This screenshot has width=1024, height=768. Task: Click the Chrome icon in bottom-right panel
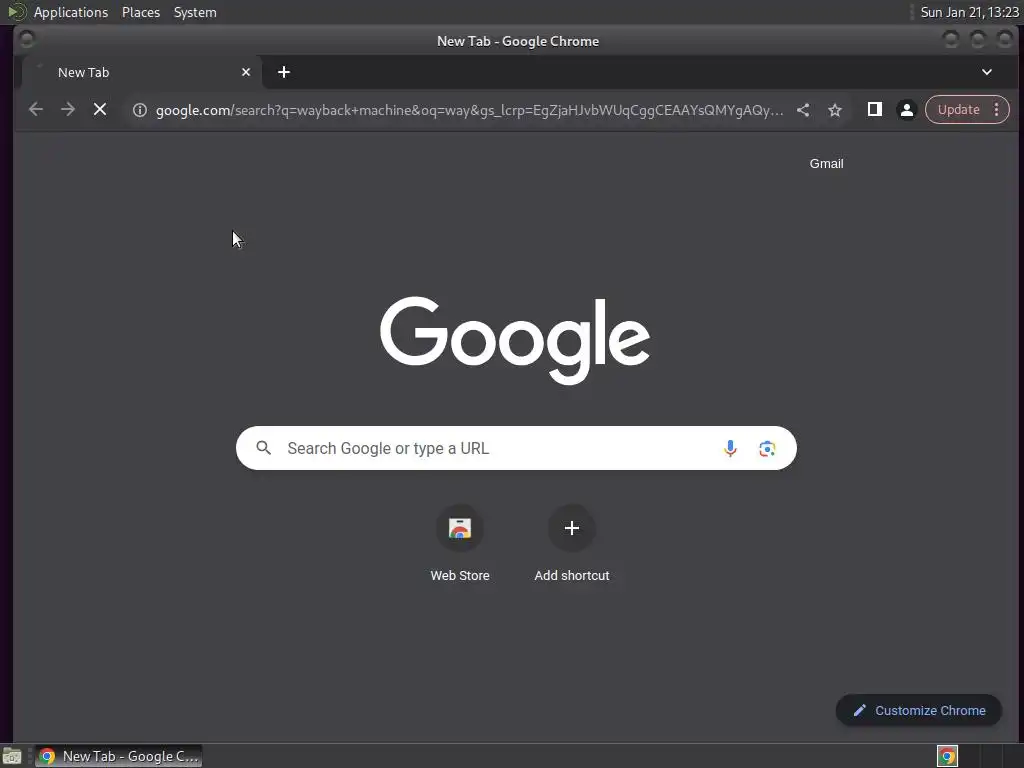tap(947, 756)
